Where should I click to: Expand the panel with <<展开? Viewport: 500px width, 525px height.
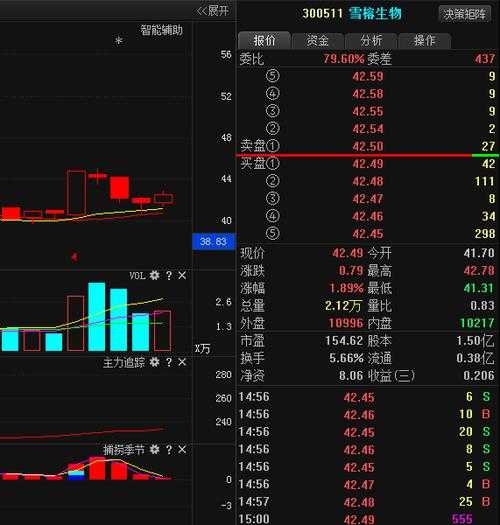pos(213,11)
